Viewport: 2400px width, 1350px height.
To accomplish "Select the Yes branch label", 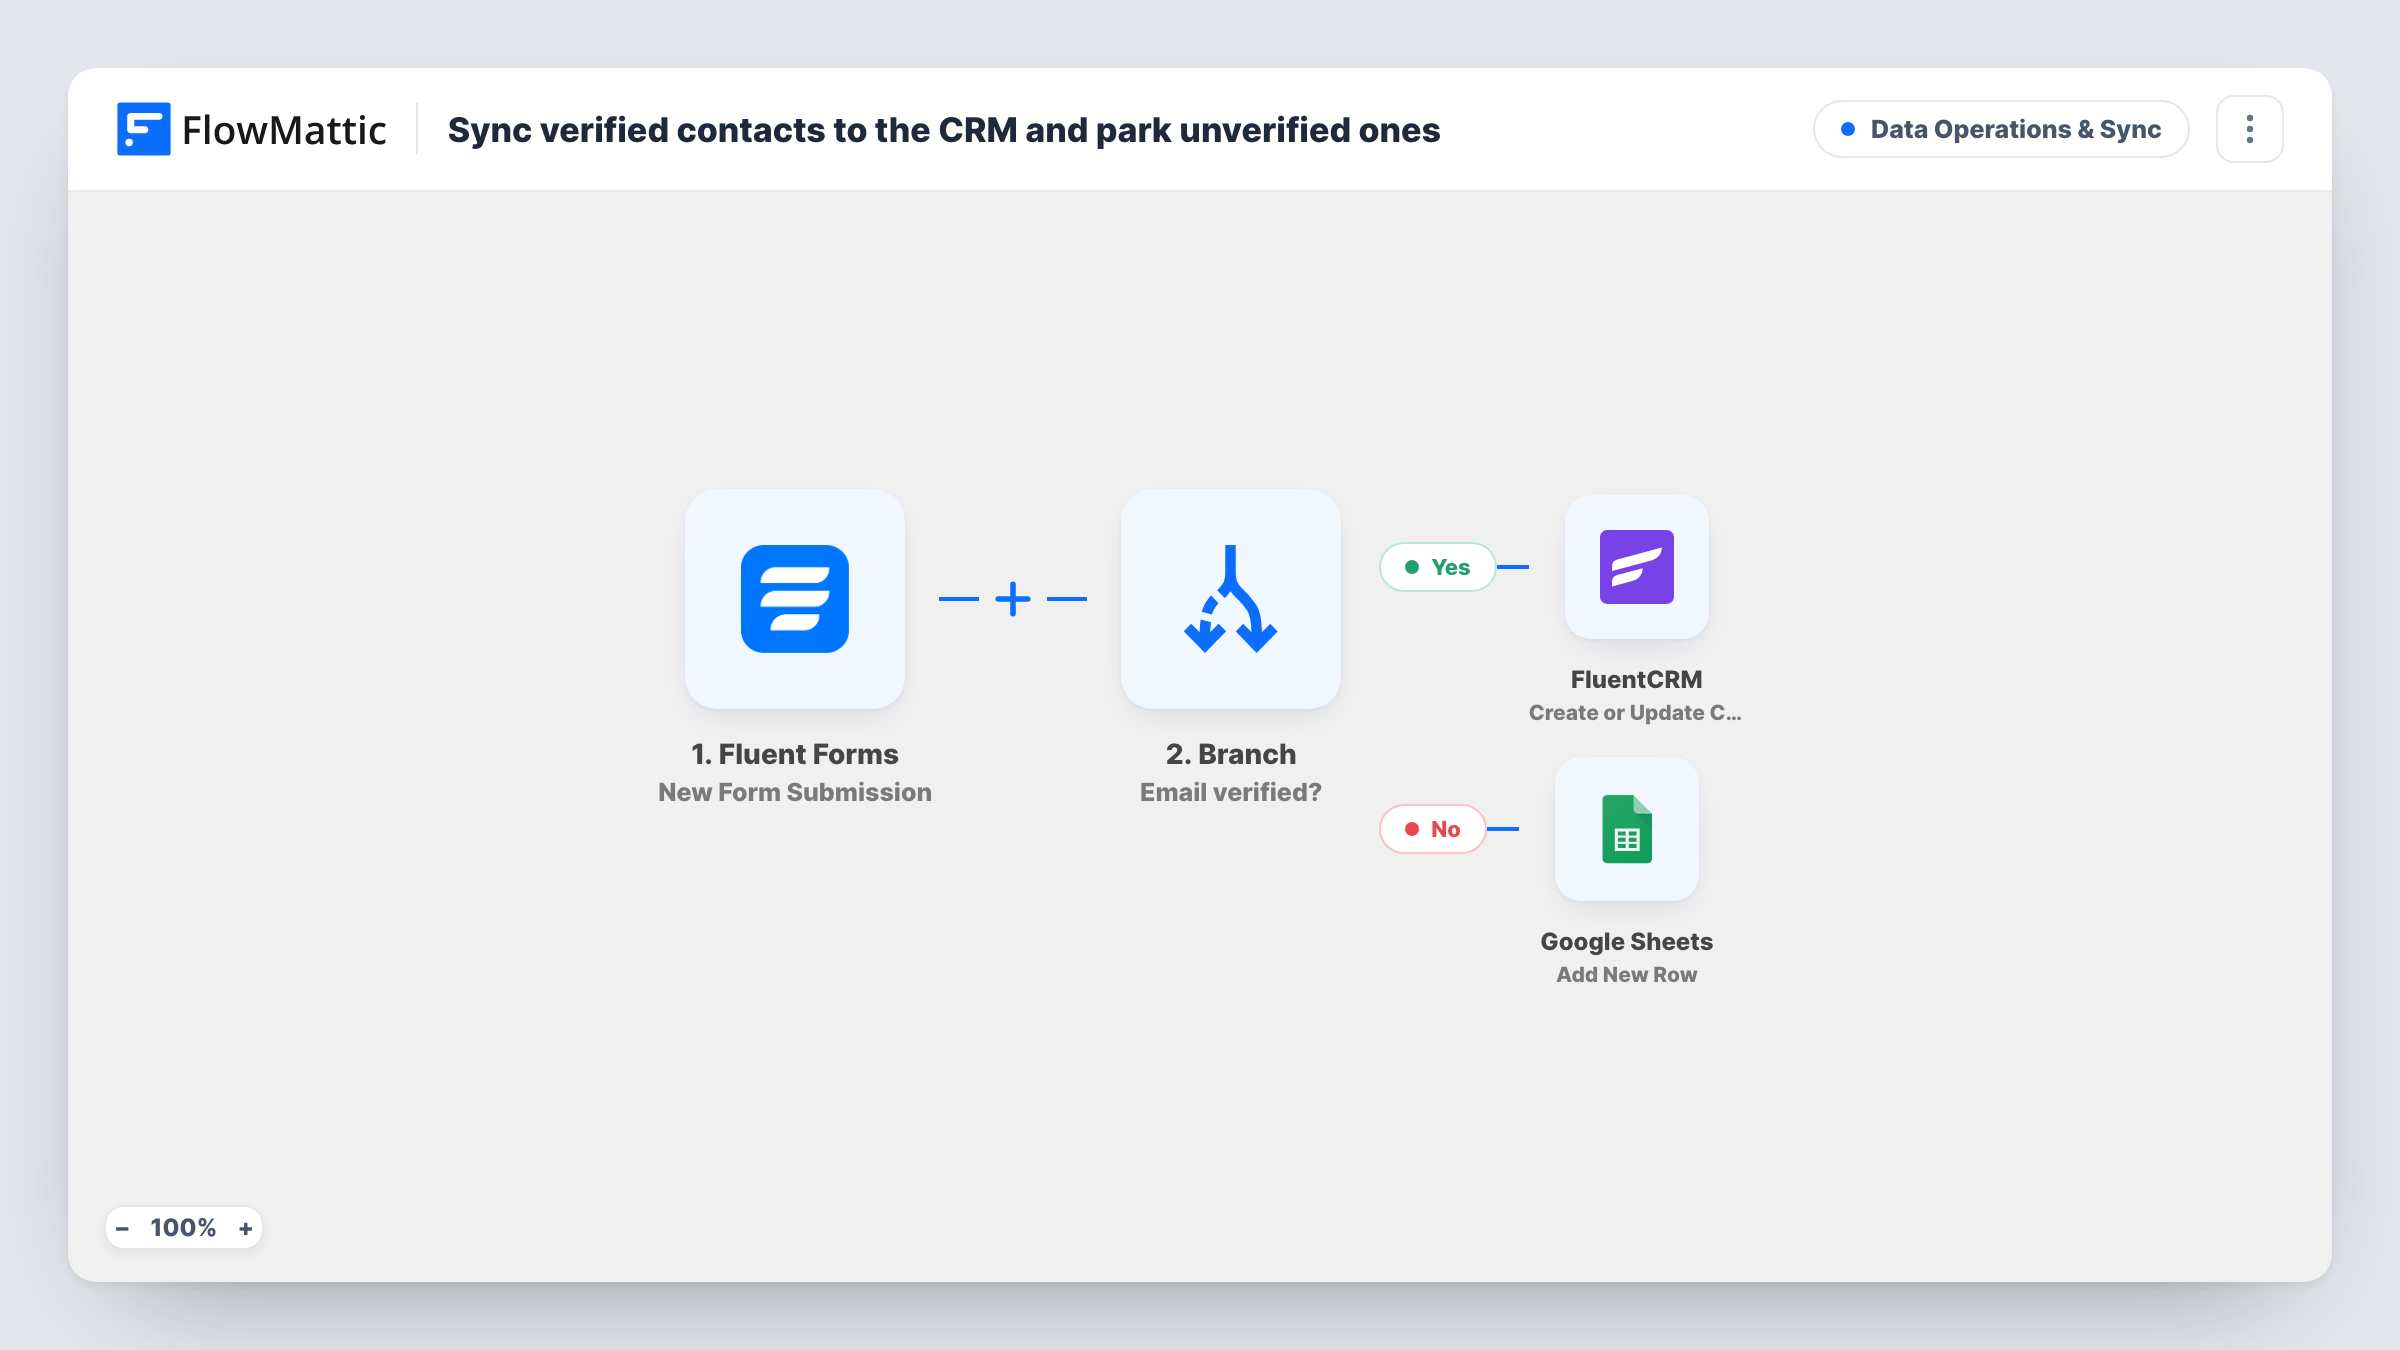I will pyautogui.click(x=1438, y=567).
